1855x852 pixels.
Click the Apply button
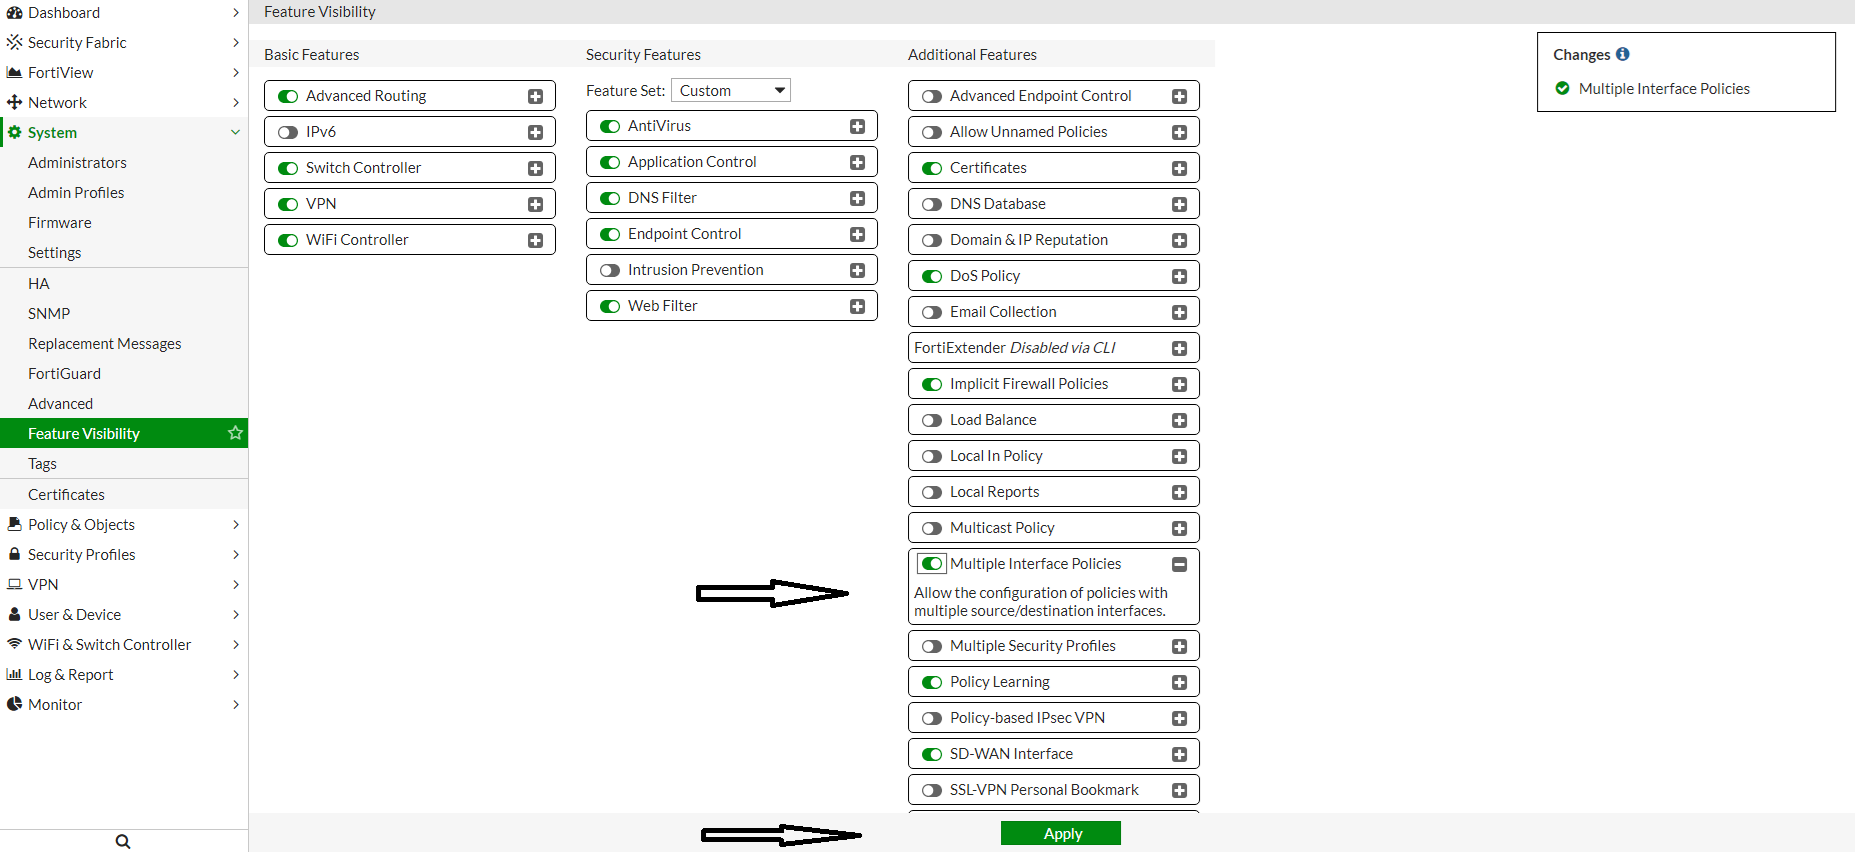pos(1060,833)
